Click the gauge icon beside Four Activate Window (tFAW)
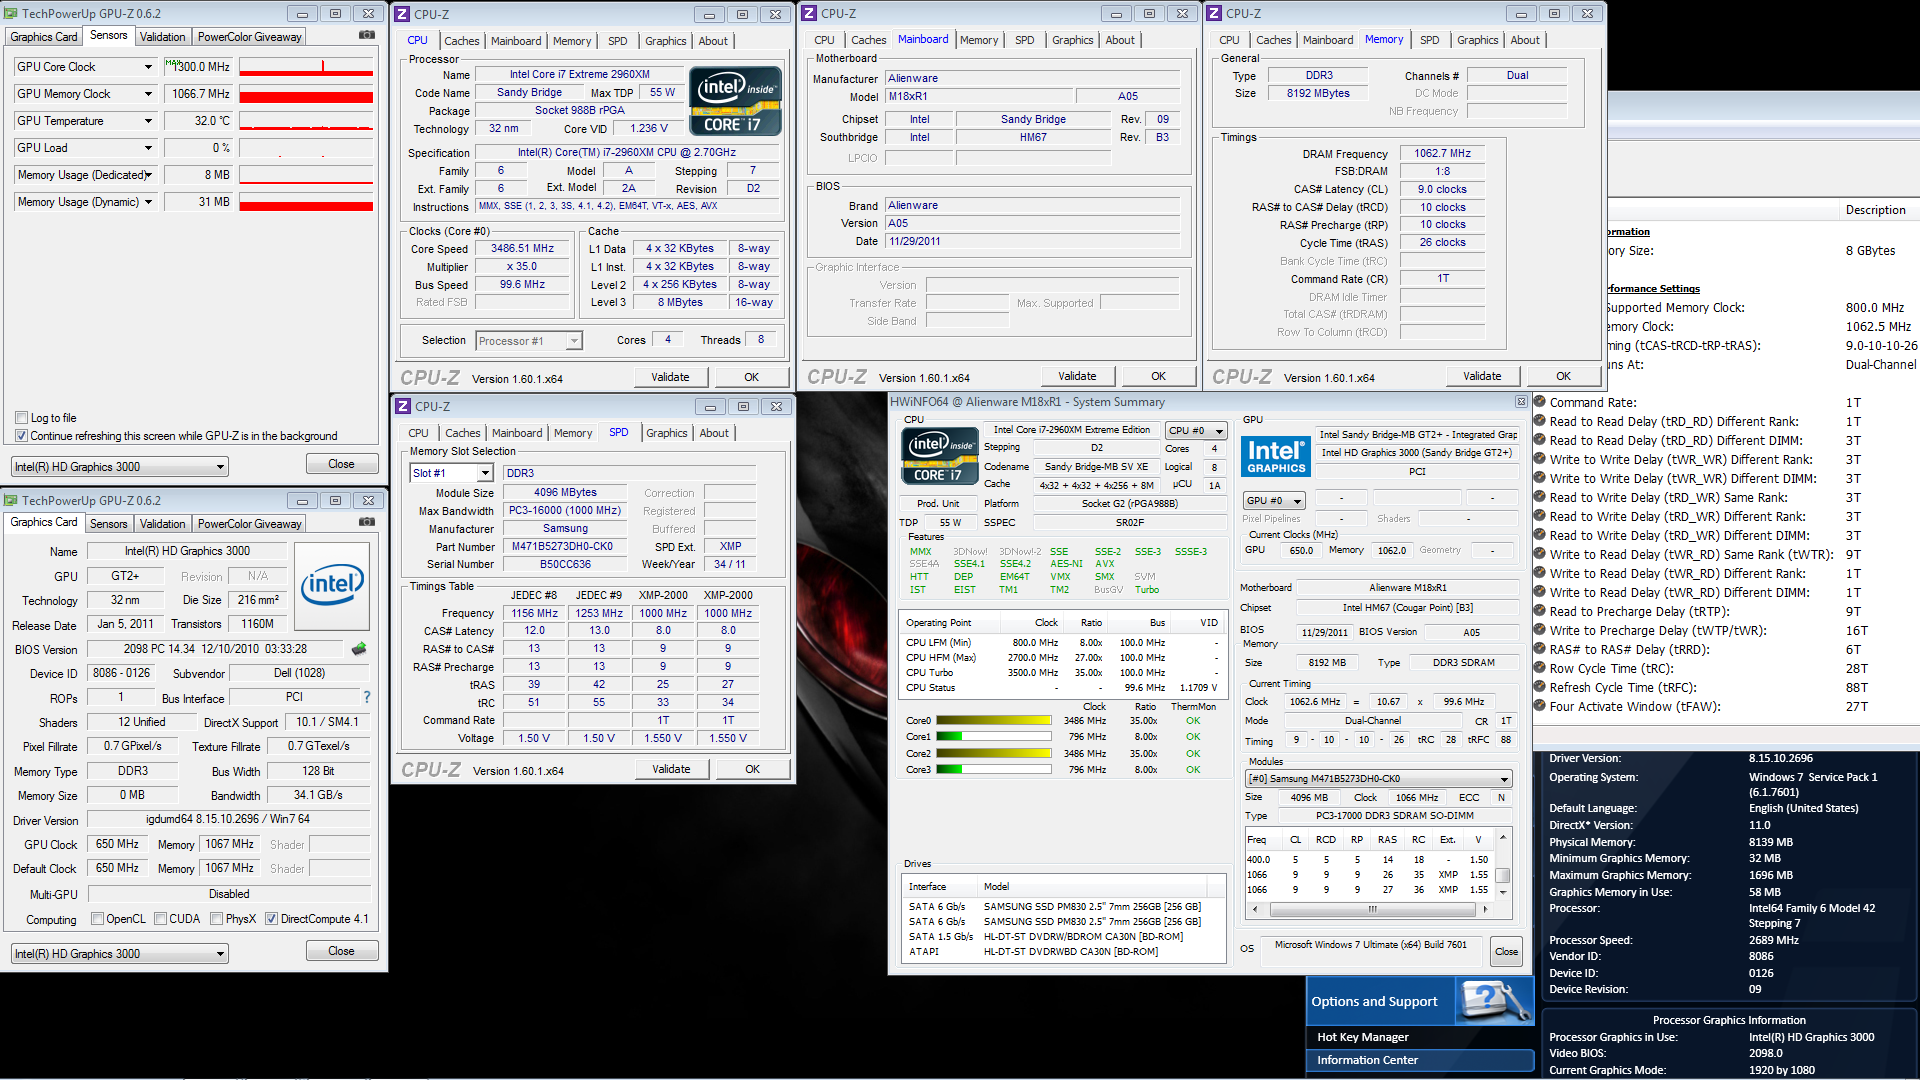The height and width of the screenshot is (1080, 1920). 1540,706
